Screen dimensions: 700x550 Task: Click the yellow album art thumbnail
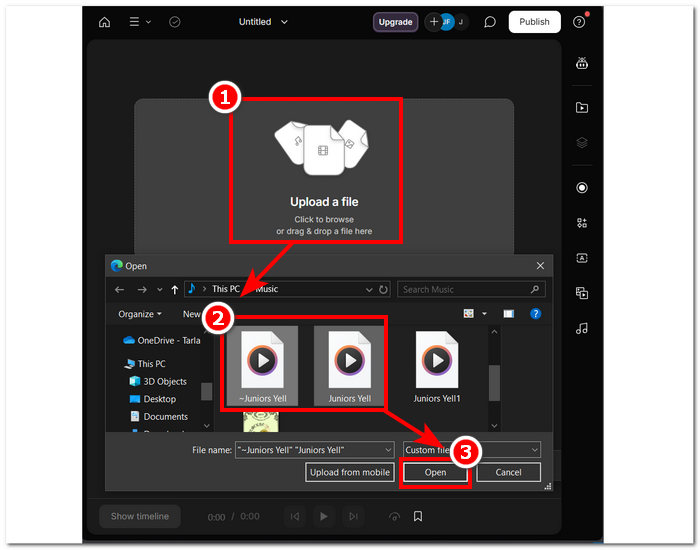[261, 422]
